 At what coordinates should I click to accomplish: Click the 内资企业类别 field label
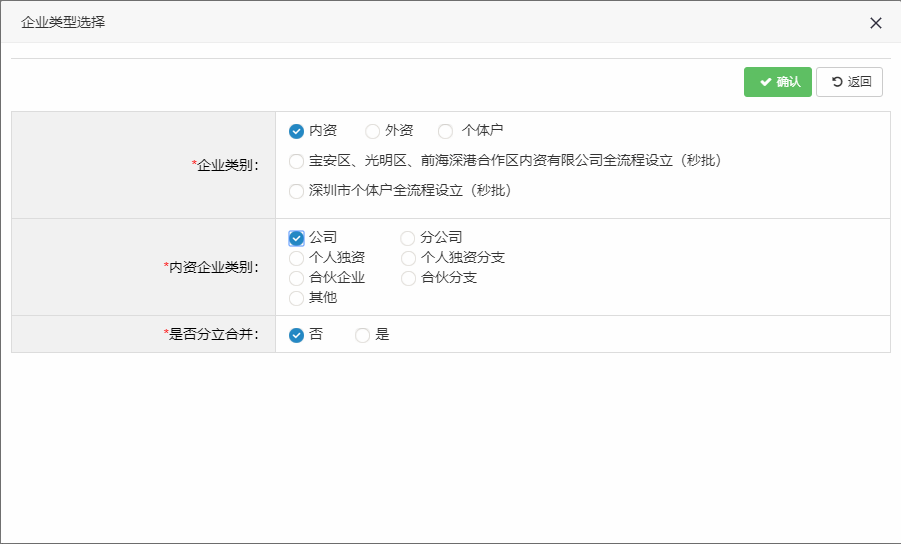(x=212, y=267)
